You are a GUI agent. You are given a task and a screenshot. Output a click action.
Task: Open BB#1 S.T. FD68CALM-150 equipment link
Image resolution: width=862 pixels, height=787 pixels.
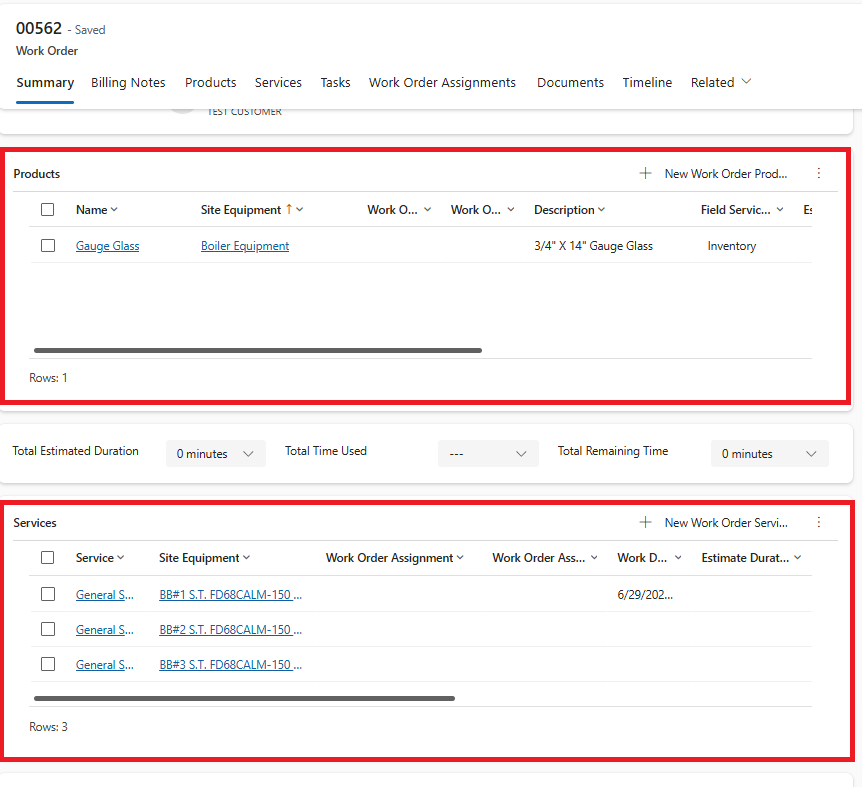coord(230,595)
